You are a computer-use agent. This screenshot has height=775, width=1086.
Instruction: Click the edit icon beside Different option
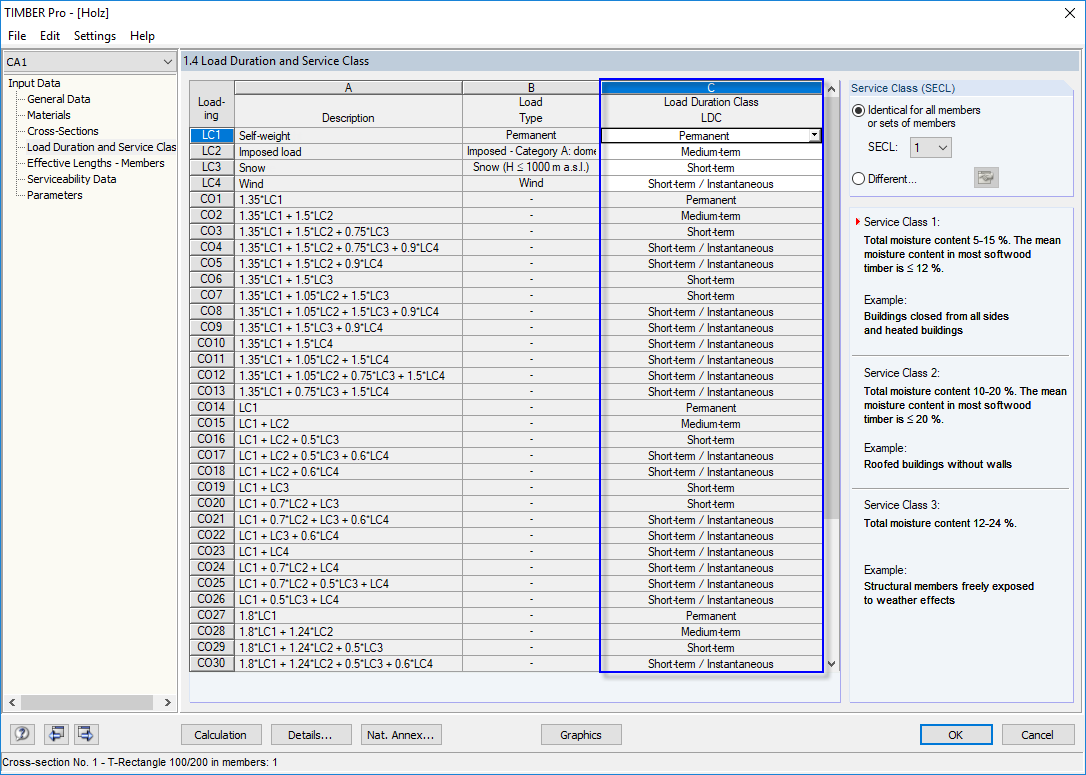[986, 177]
